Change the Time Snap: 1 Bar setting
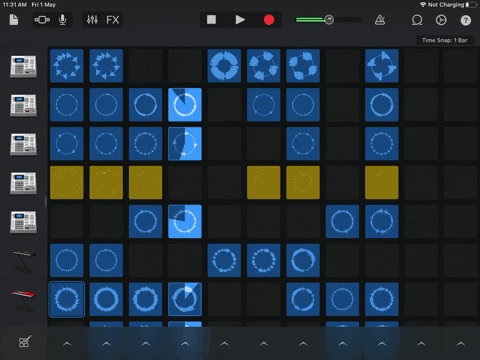The image size is (480, 360). point(445,40)
